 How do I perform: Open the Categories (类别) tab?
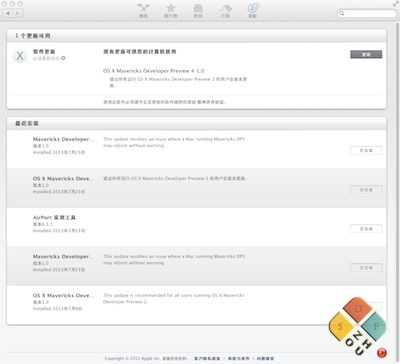(198, 11)
